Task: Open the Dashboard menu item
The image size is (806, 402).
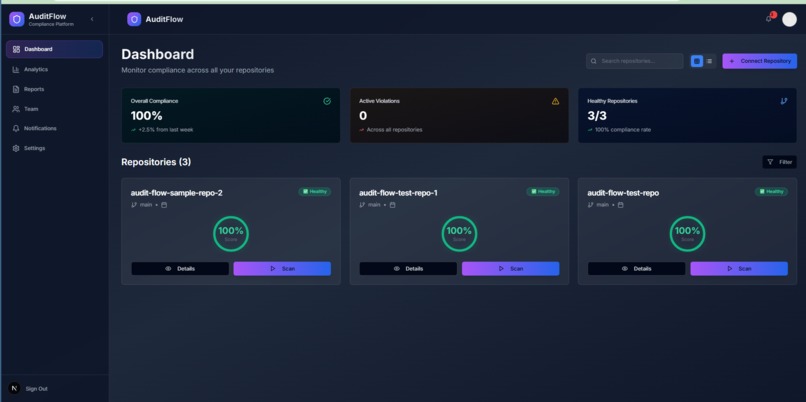Action: [x=54, y=49]
